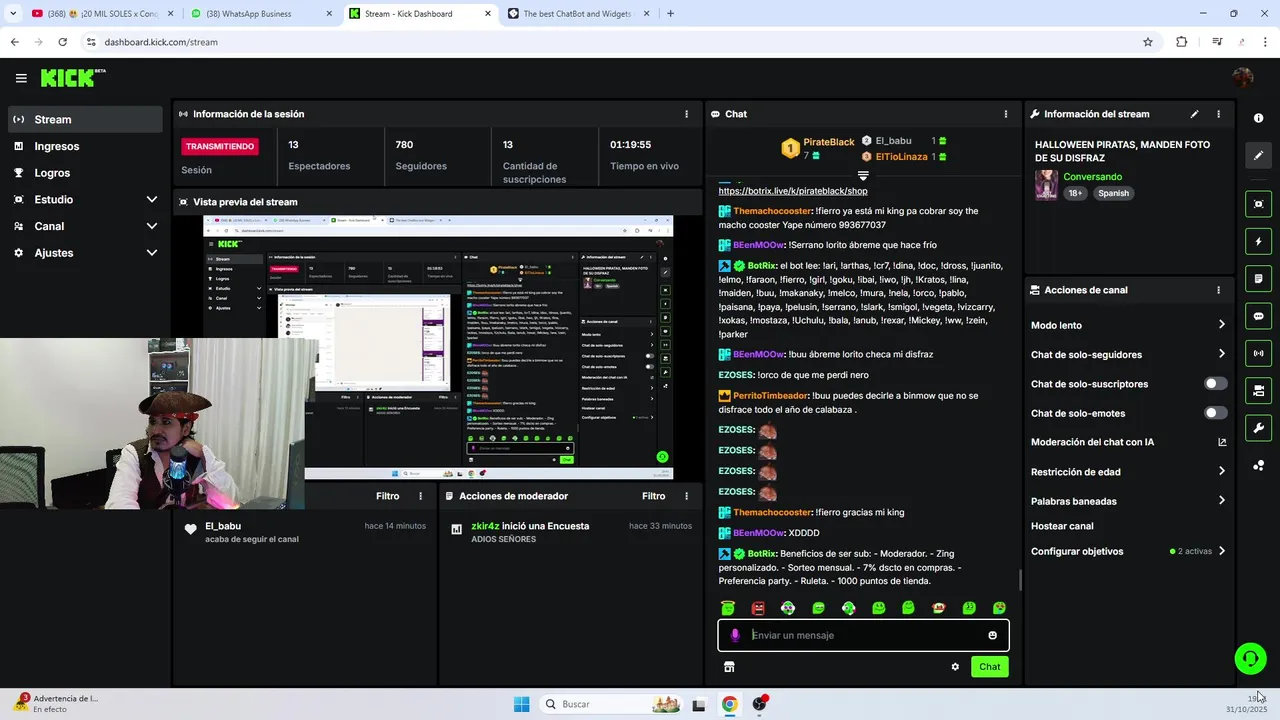
Task: Click the Conversando category link
Action: coord(1092,177)
